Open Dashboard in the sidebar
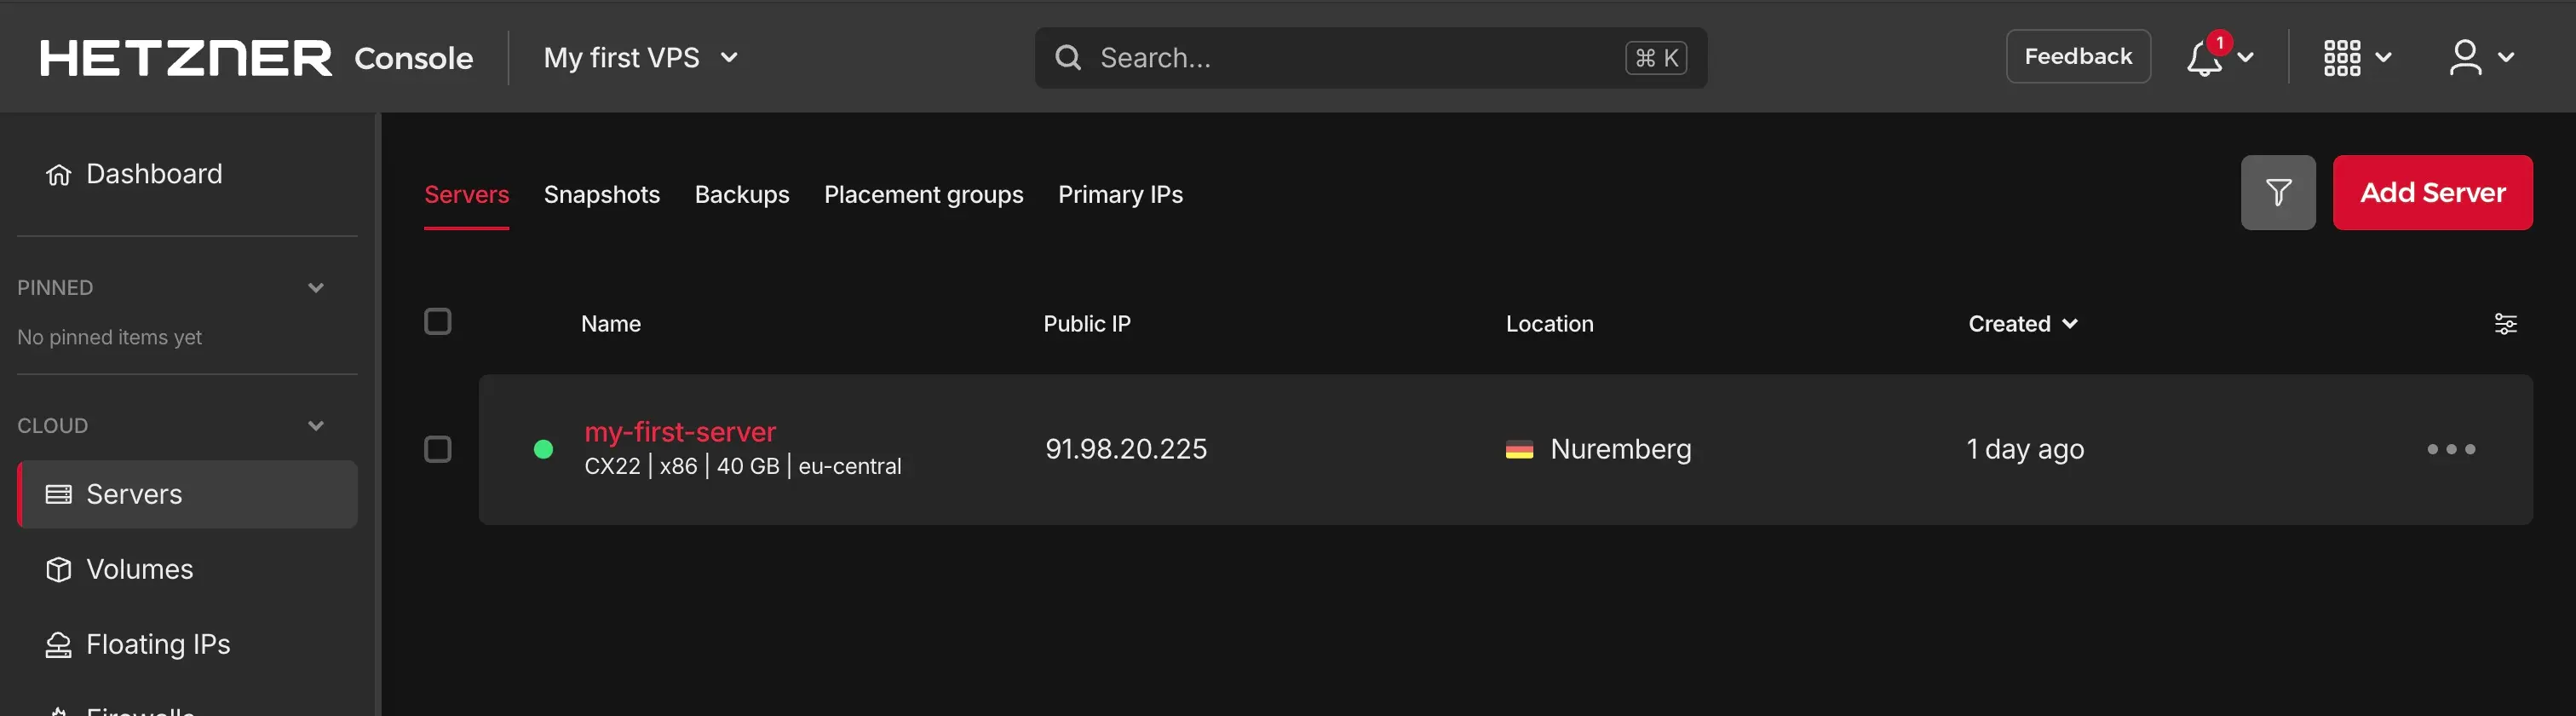Viewport: 2576px width, 716px height. click(187, 174)
